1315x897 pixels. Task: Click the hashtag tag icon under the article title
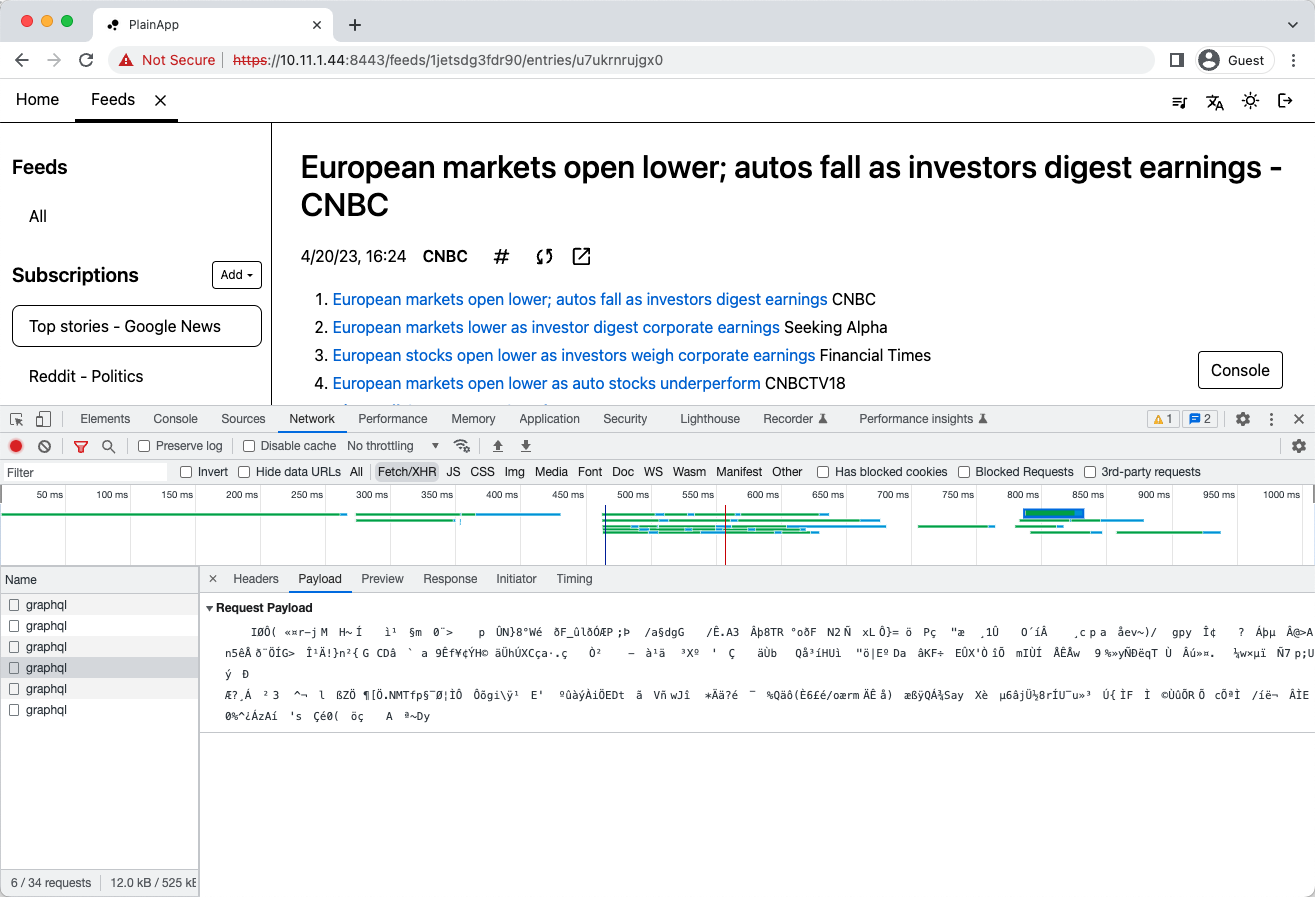point(502,257)
